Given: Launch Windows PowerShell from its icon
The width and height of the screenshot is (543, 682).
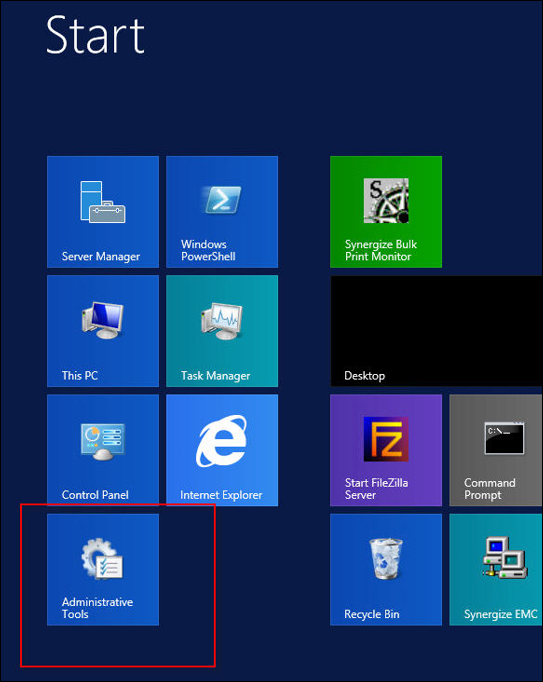Looking at the screenshot, I should point(222,199).
